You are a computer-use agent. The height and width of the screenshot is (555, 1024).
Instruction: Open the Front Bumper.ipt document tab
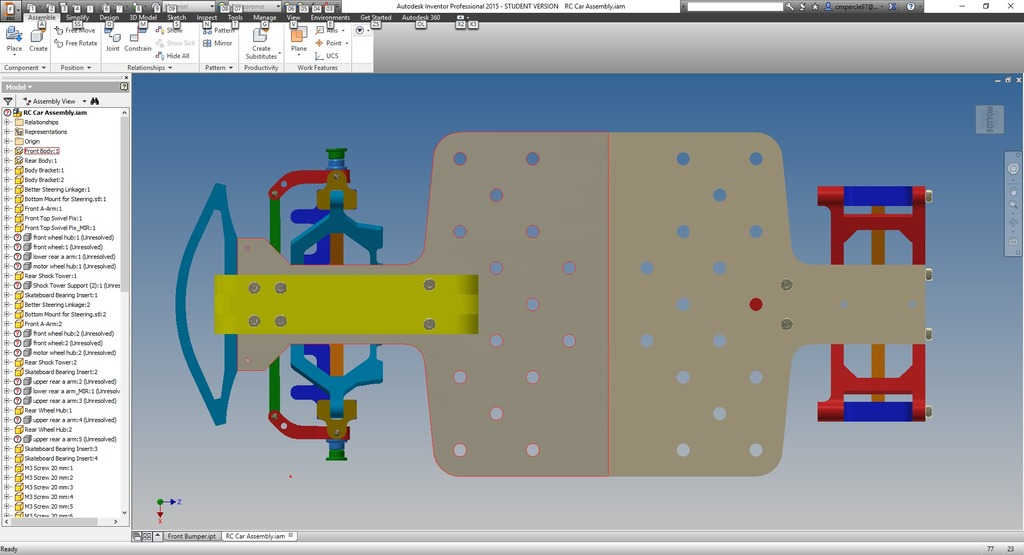pos(190,536)
